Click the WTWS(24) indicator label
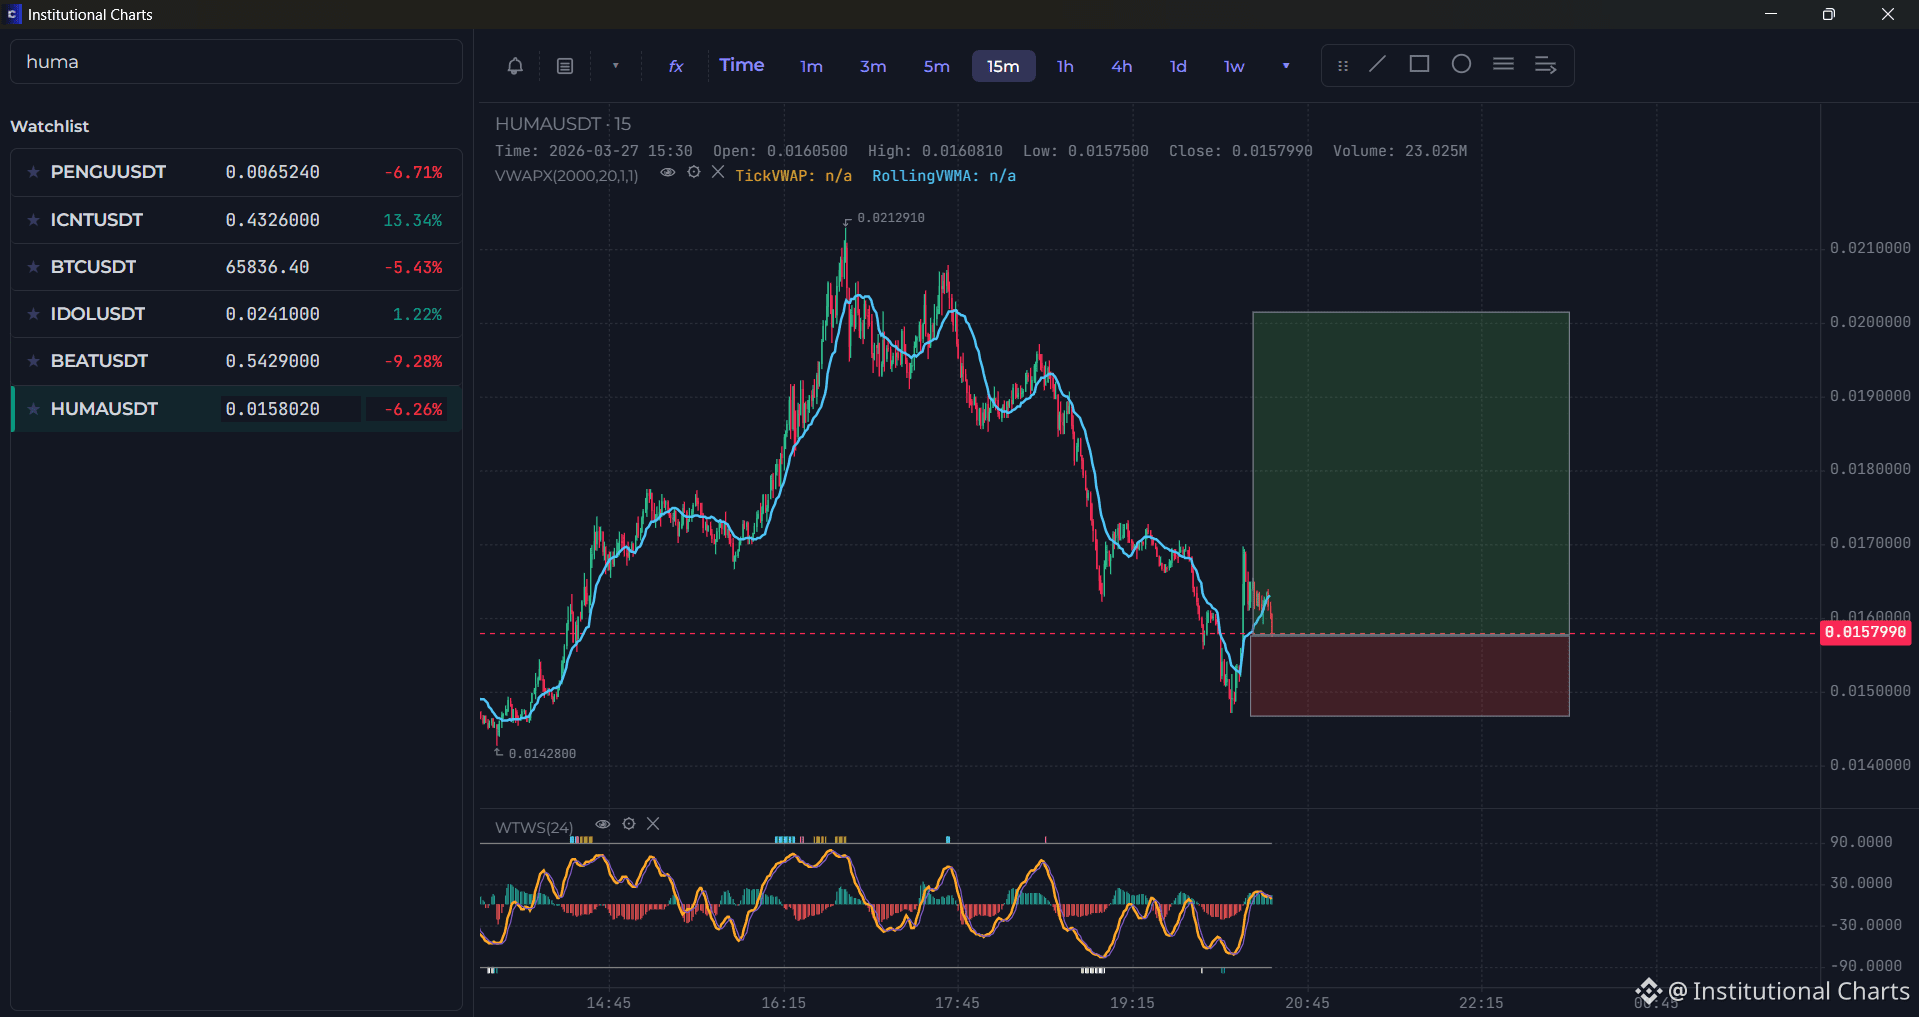This screenshot has width=1919, height=1017. coord(534,828)
